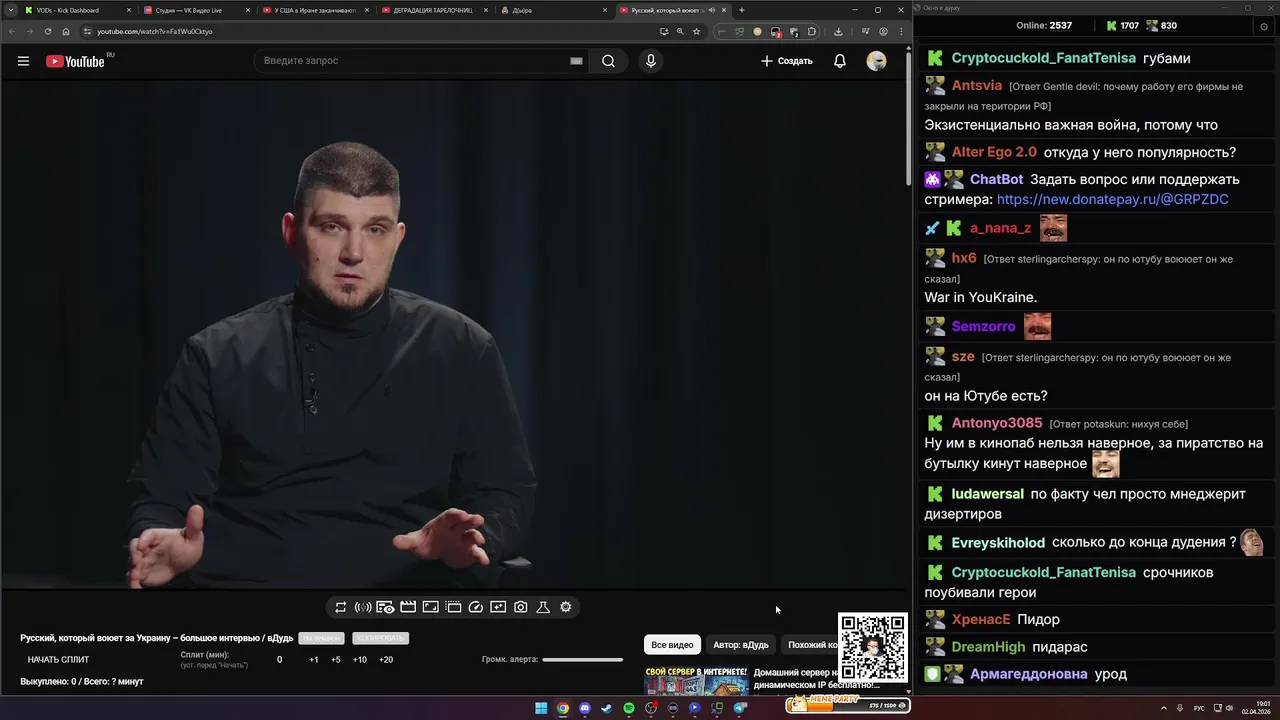1280x720 pixels.
Task: Switch to ДЕГРАДАЦИЯ ТАРЕЛОЧНИЦ tab
Action: click(x=435, y=10)
